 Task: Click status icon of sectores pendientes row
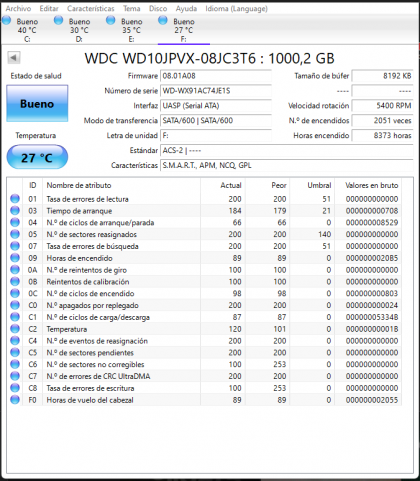15,352
